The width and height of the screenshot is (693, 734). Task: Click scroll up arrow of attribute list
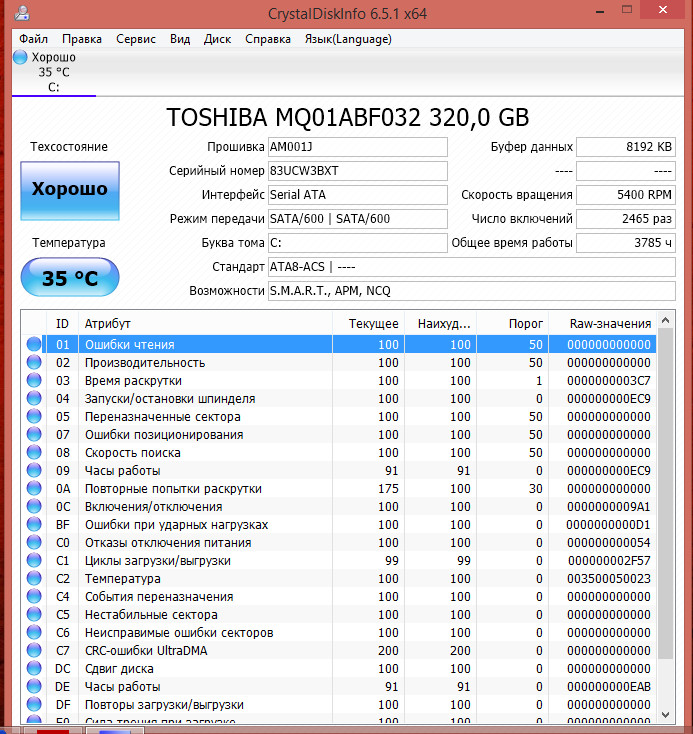(665, 321)
